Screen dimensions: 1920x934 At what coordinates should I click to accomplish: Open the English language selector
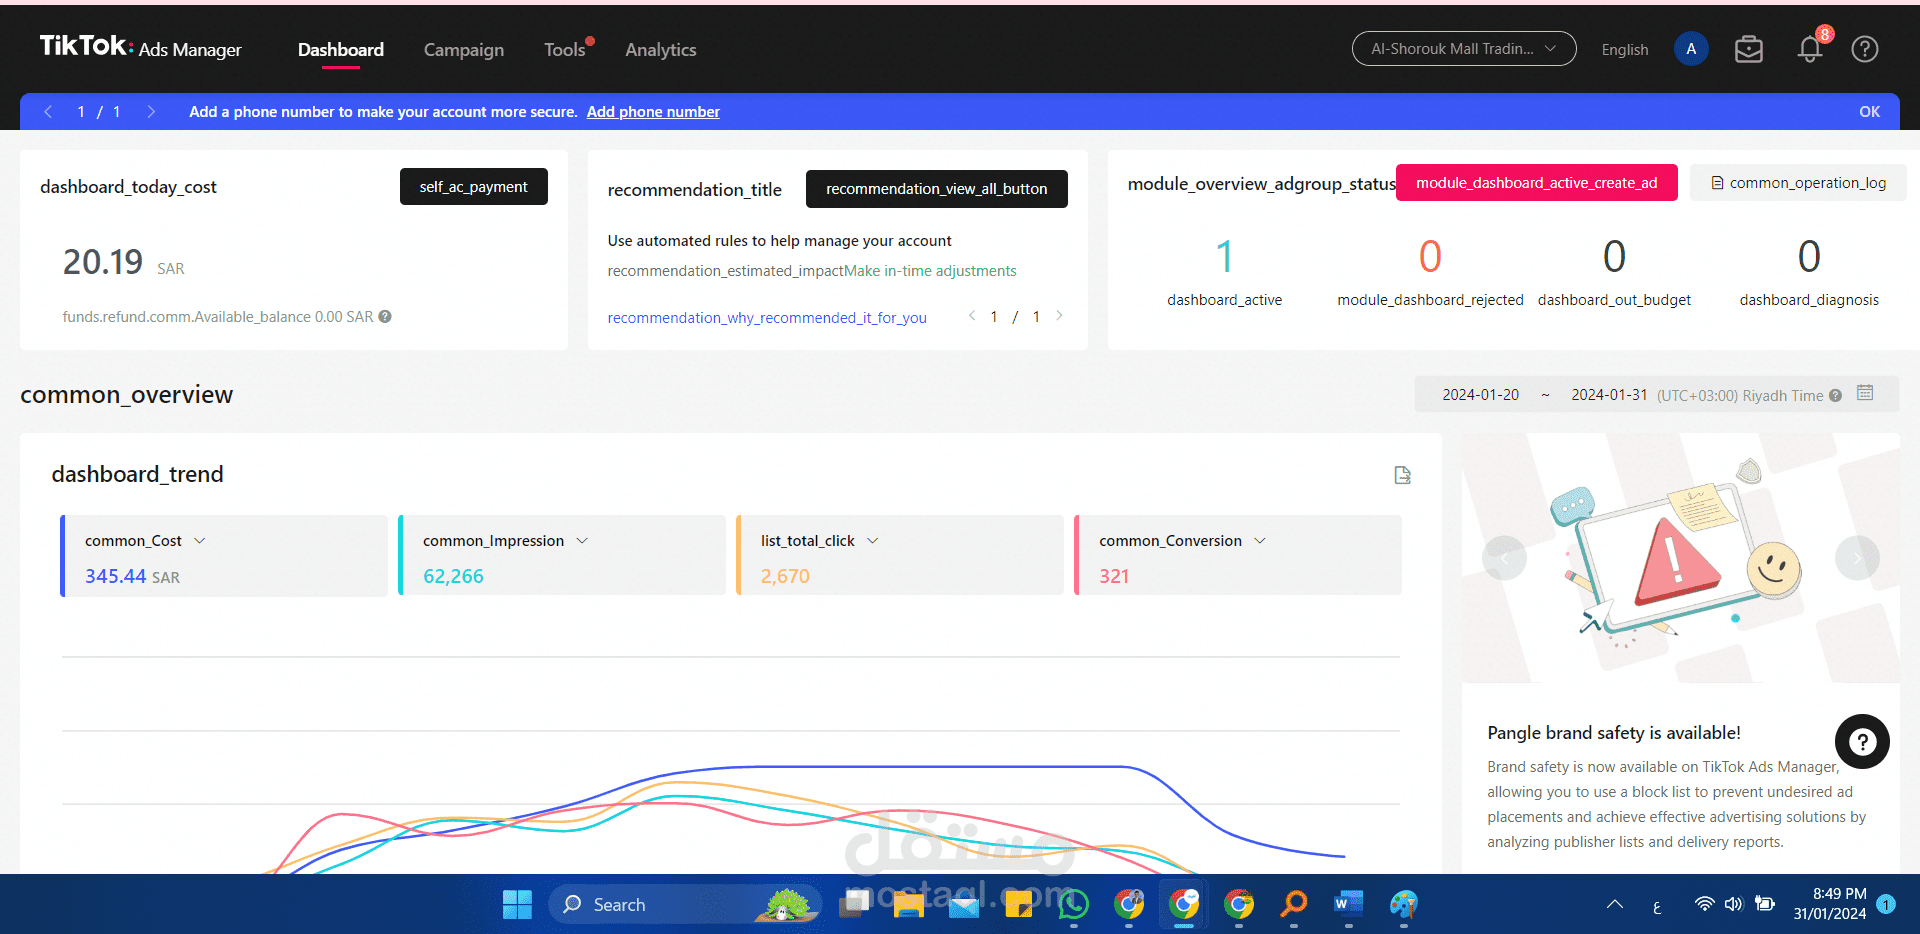1625,49
